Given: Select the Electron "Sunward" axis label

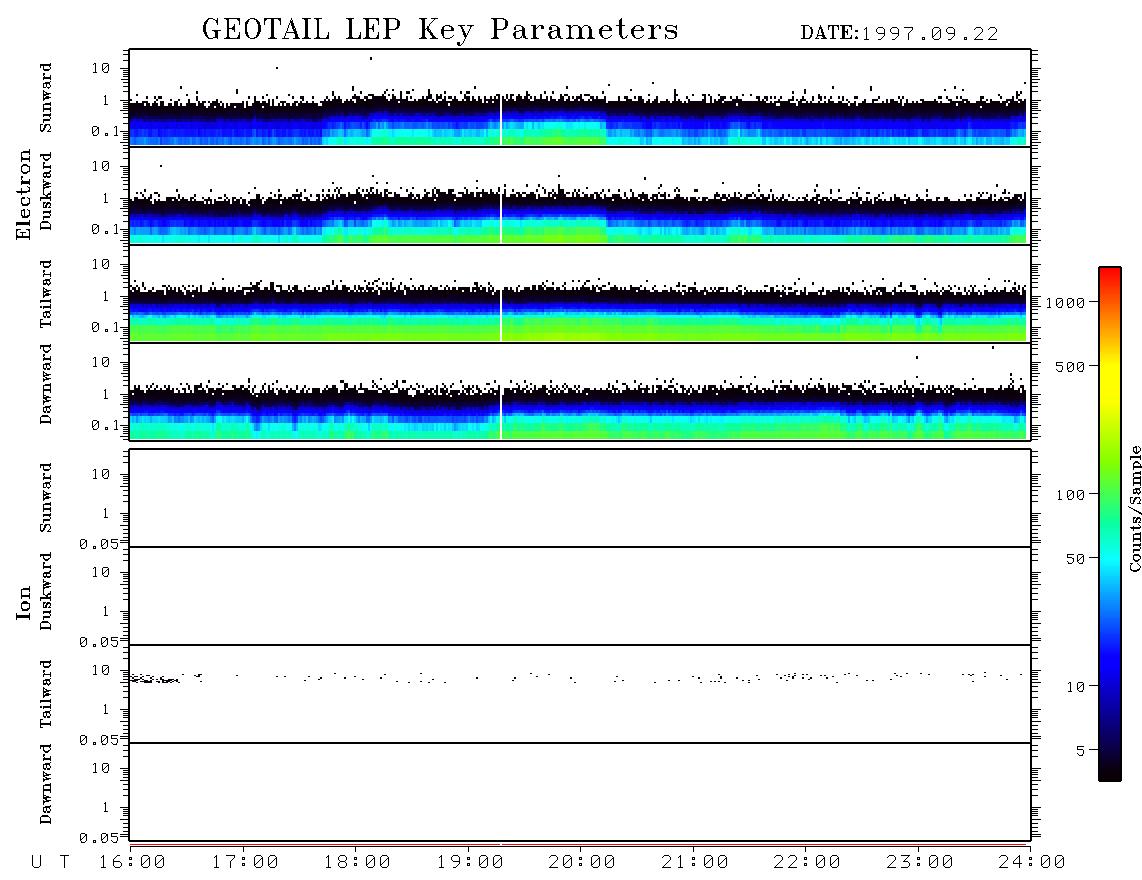Looking at the screenshot, I should [x=45, y=98].
